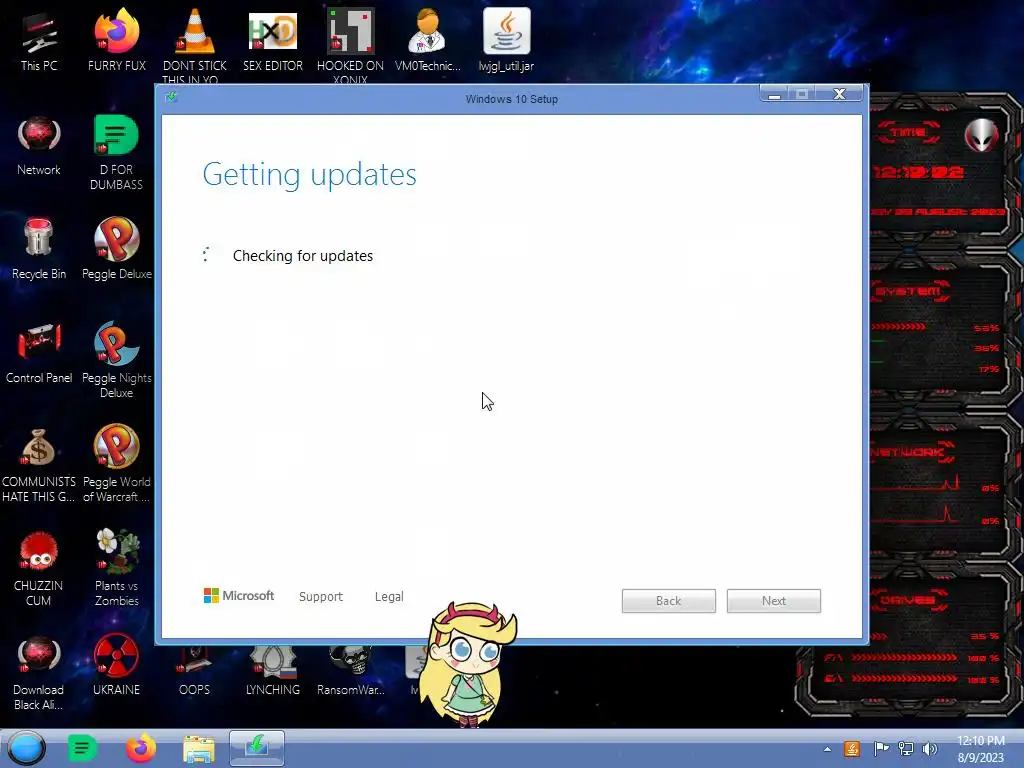Image resolution: width=1024 pixels, height=768 pixels.
Task: Click the Java update tray icon
Action: click(852, 748)
